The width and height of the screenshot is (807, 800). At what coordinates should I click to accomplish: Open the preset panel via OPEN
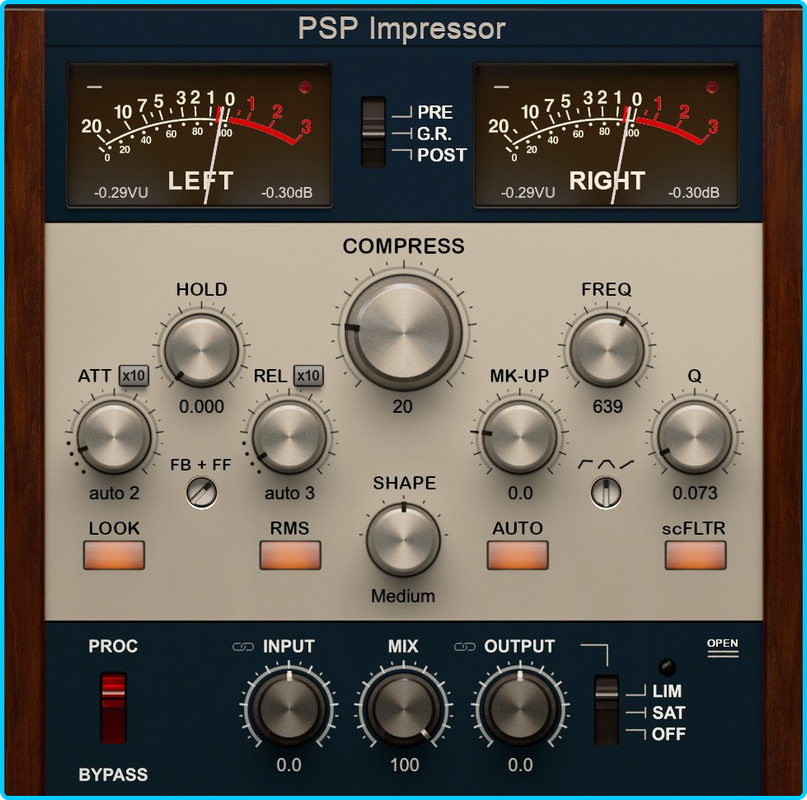723,647
